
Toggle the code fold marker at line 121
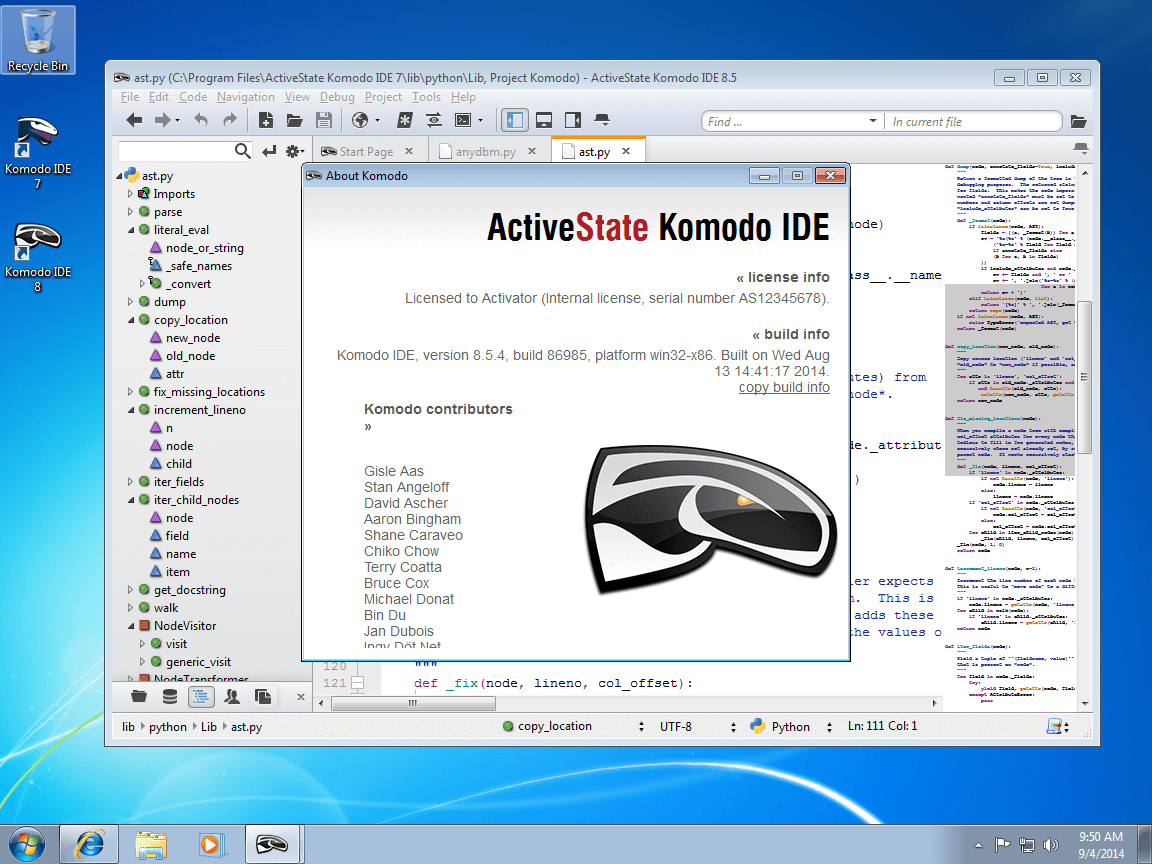point(357,683)
